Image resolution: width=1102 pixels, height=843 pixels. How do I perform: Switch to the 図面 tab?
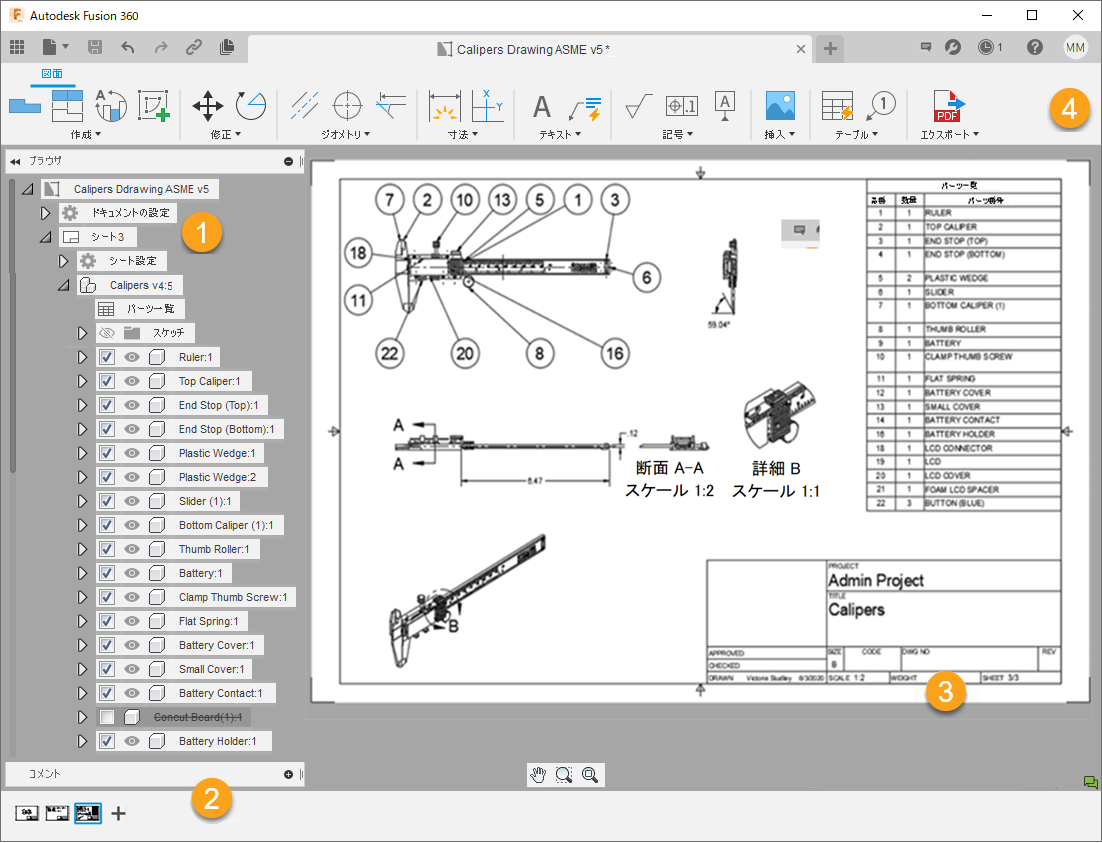coord(52,74)
